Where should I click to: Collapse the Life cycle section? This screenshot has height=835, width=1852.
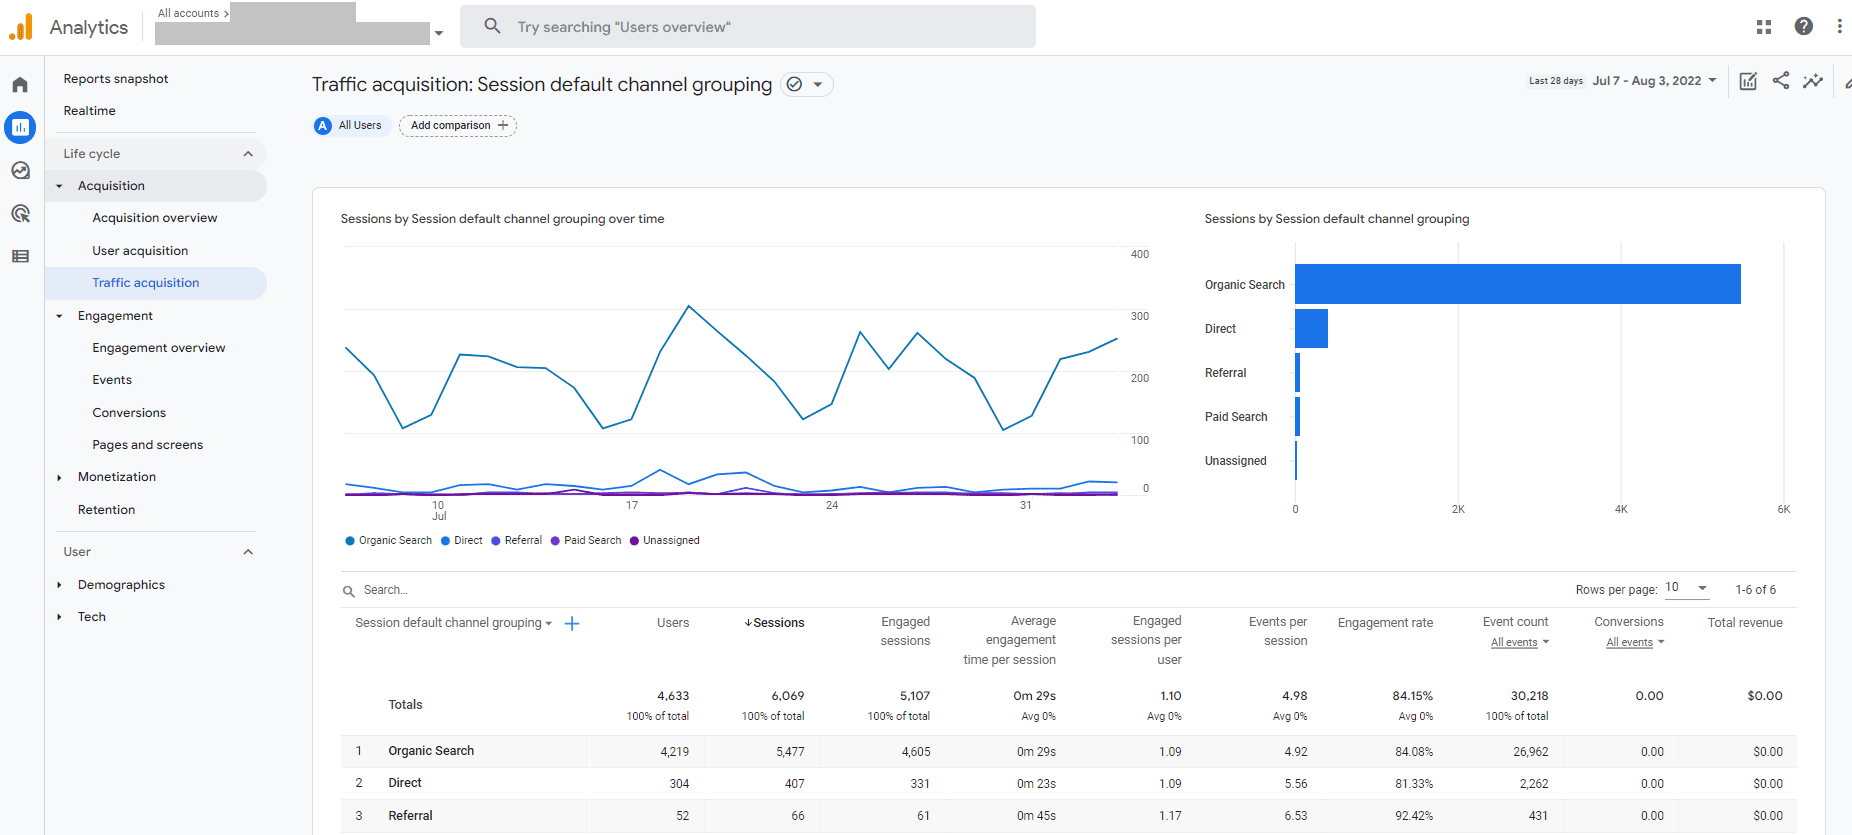pyautogui.click(x=248, y=154)
